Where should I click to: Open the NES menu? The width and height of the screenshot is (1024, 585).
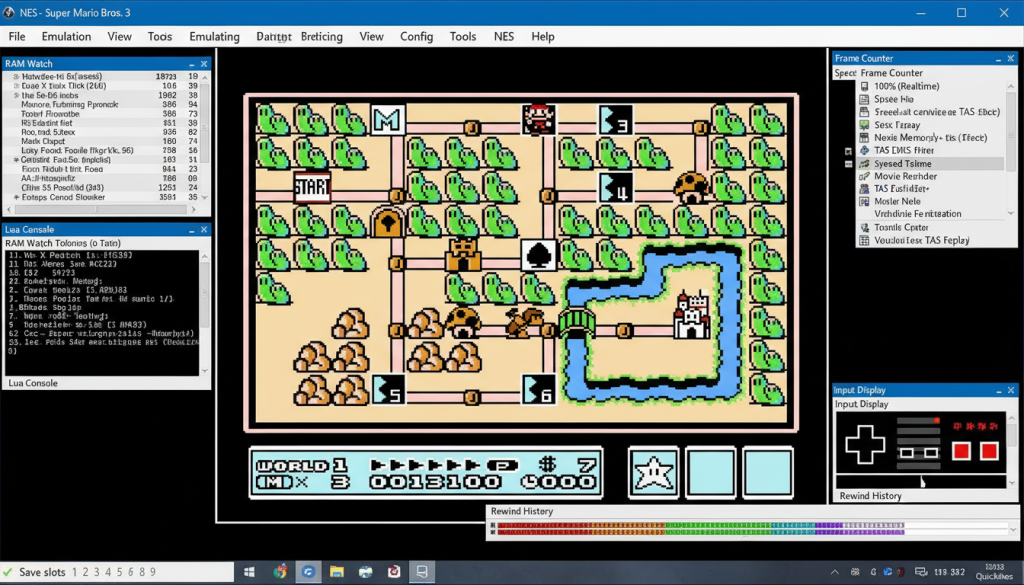504,37
